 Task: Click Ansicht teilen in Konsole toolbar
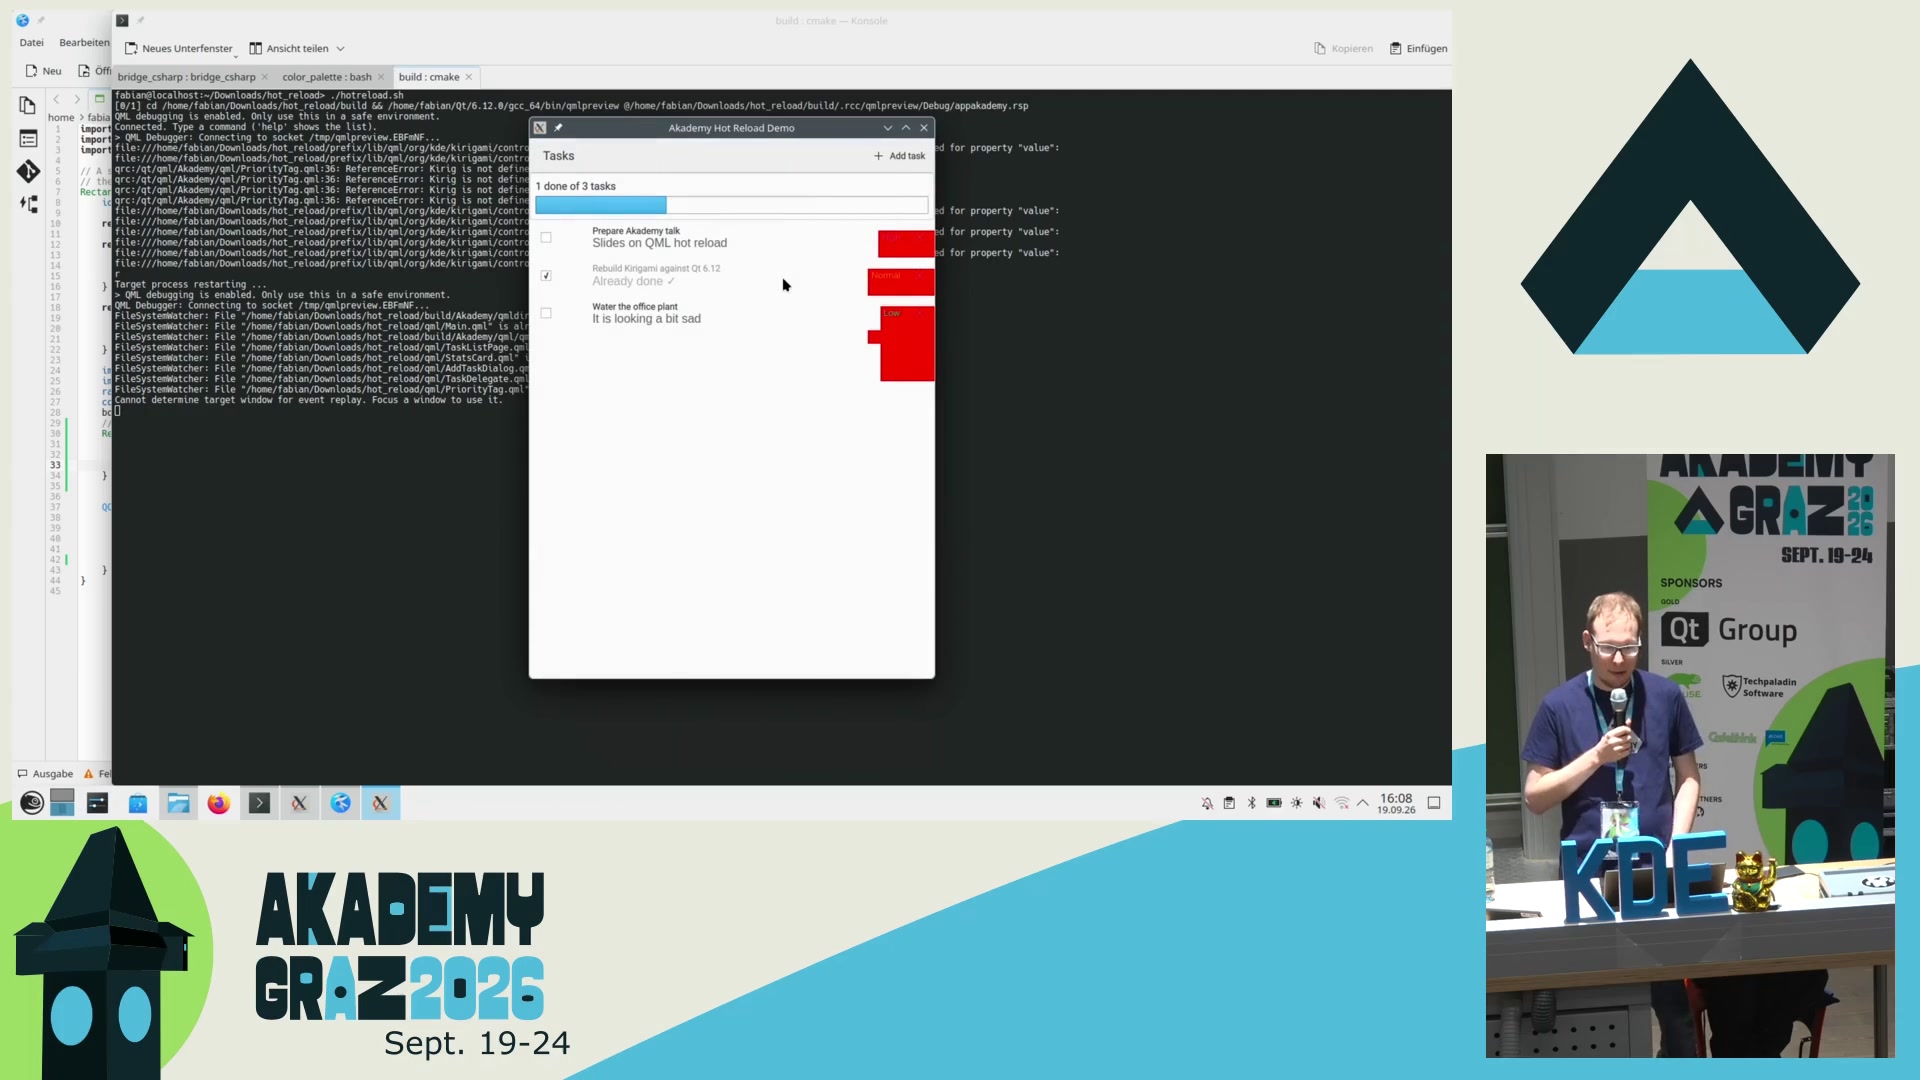288,48
